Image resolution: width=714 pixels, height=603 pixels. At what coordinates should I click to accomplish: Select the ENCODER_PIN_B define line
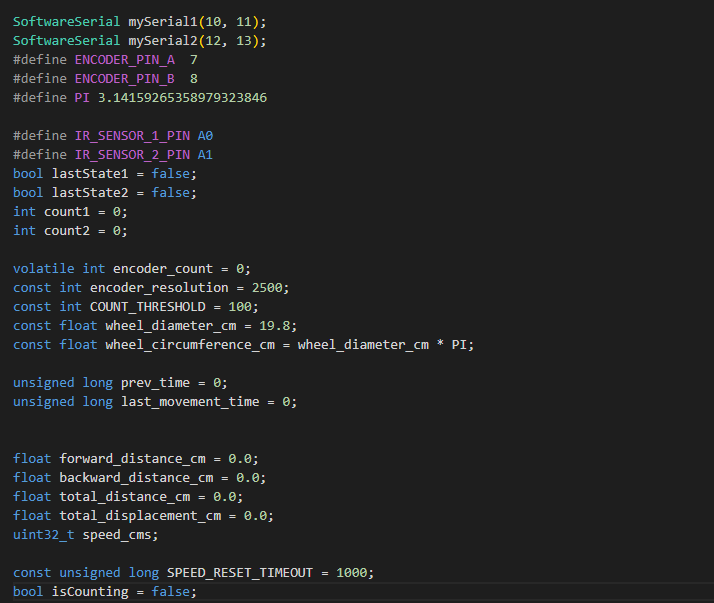click(x=105, y=79)
